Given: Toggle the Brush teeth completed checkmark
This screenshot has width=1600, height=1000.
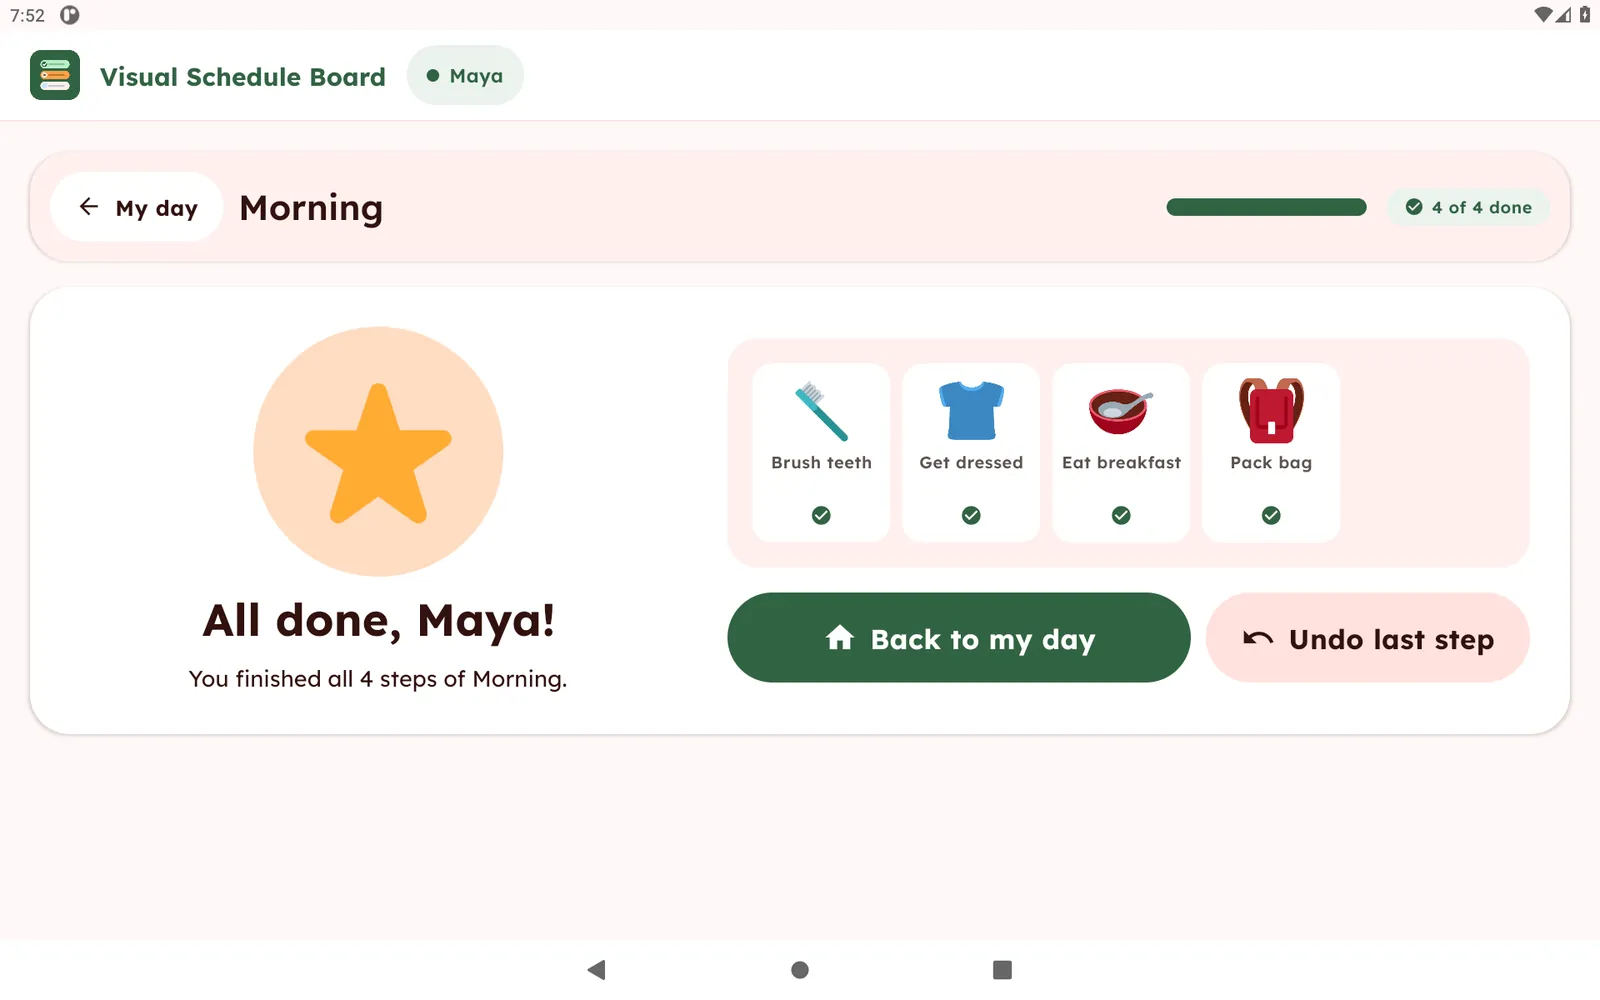Looking at the screenshot, I should pyautogui.click(x=821, y=515).
